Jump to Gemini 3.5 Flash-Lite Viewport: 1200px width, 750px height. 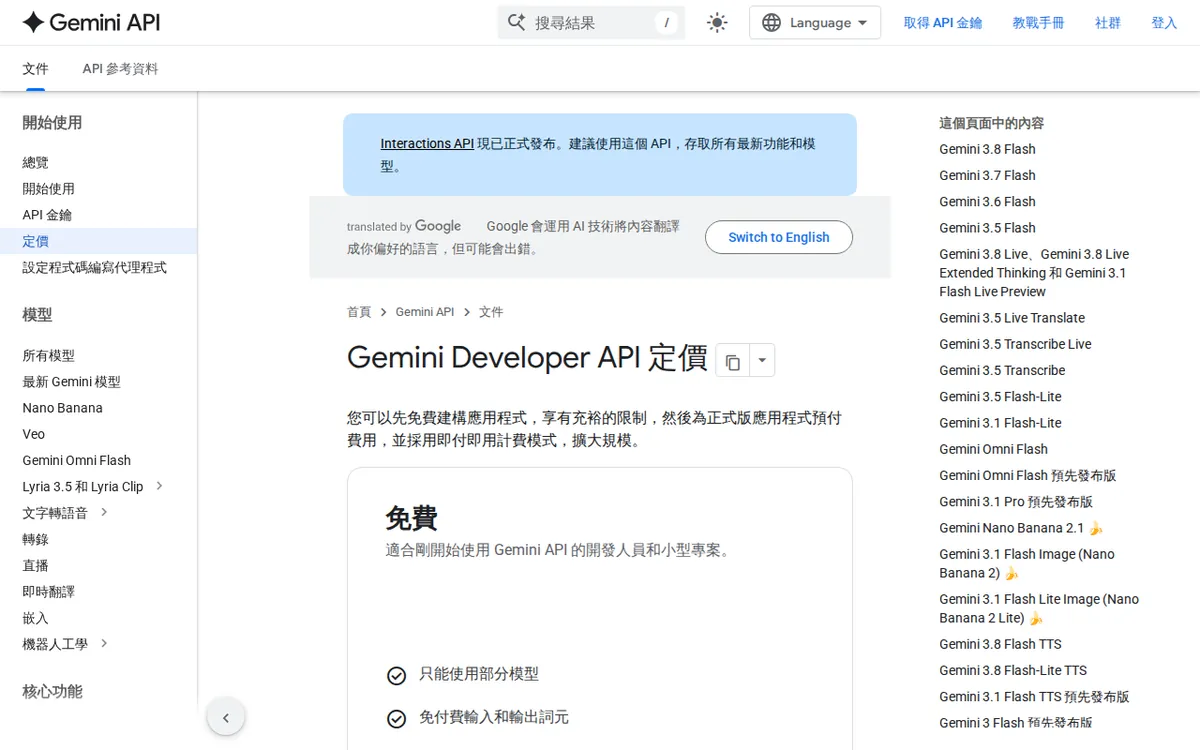1000,396
